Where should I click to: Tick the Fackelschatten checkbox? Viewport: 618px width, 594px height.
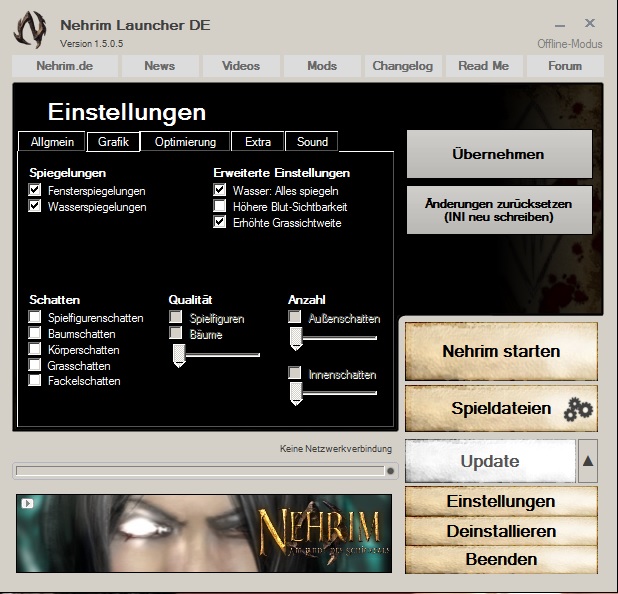point(35,380)
